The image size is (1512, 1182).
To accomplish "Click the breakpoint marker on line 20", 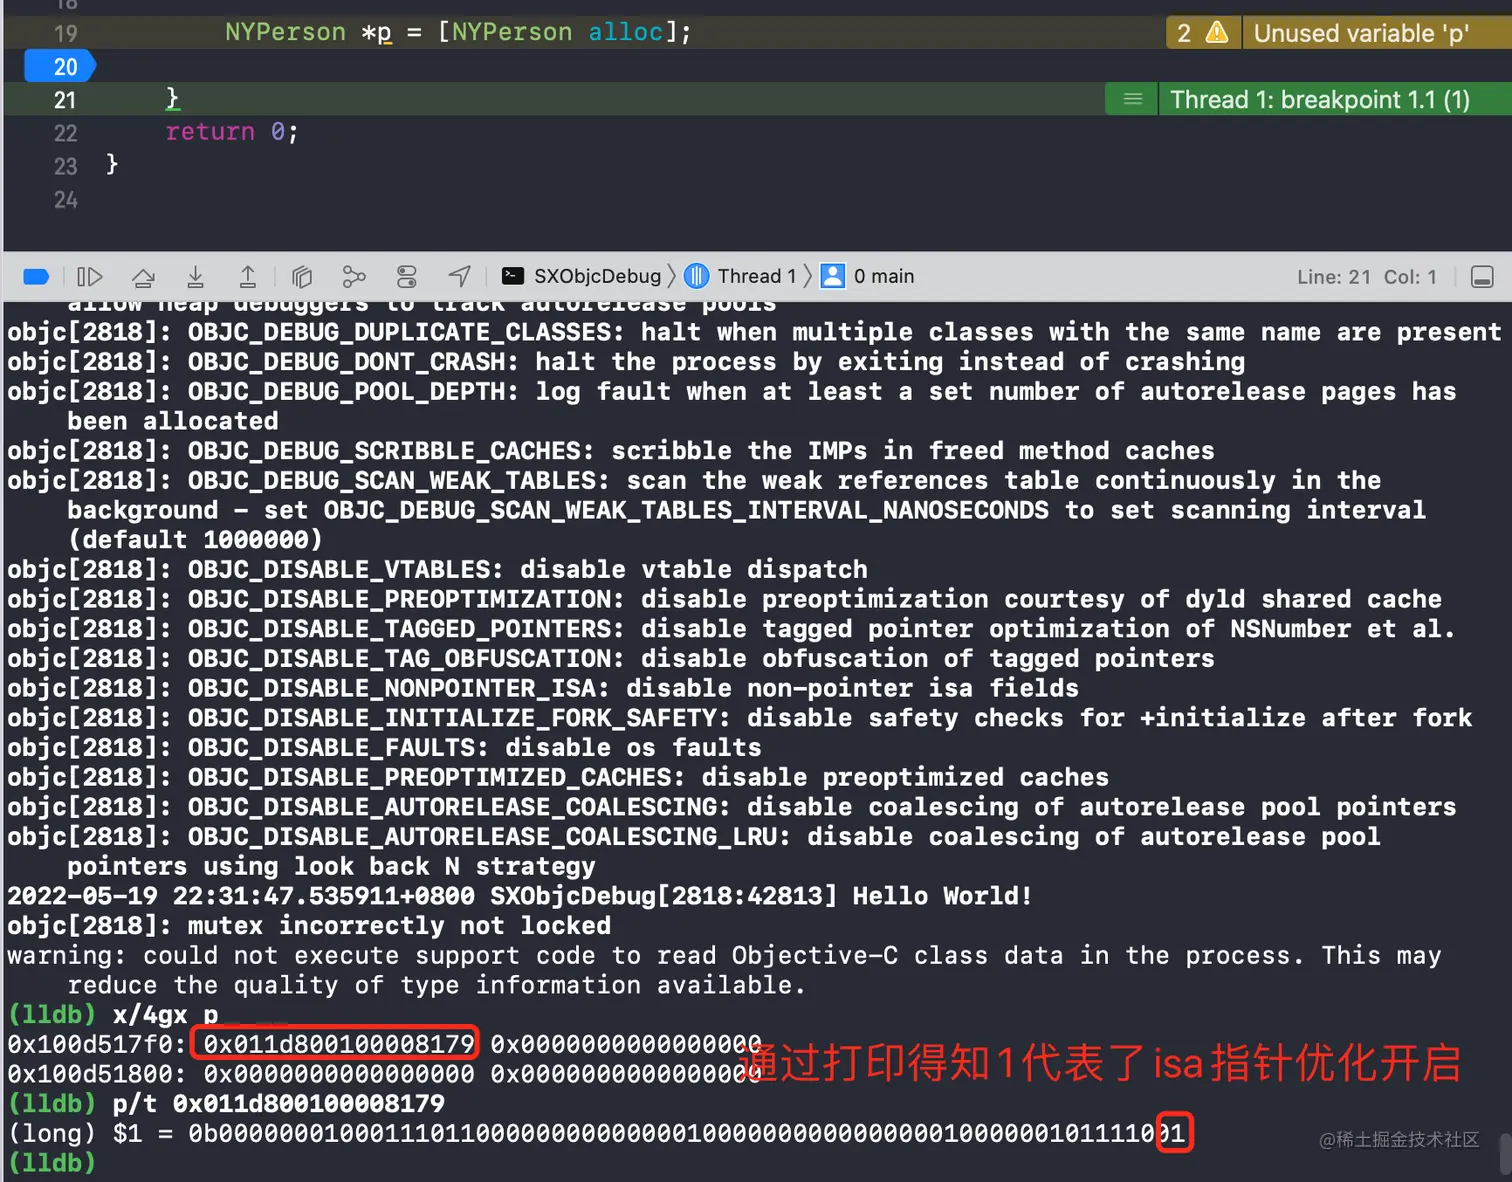I will pyautogui.click(x=58, y=67).
